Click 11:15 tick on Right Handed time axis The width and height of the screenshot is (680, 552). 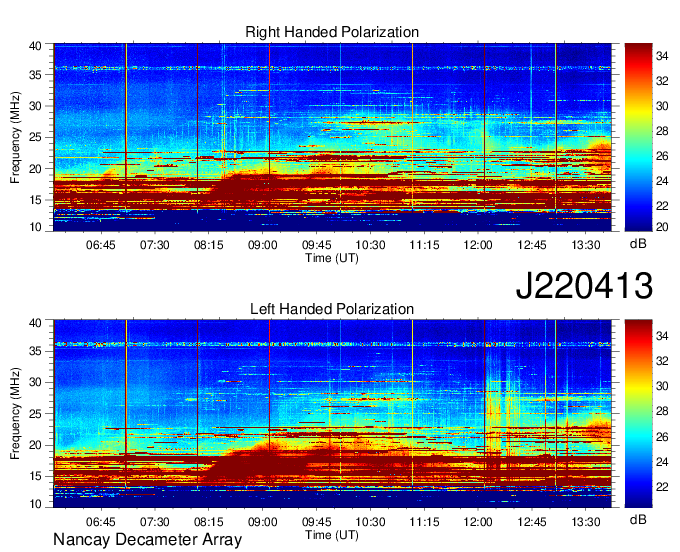click(425, 245)
